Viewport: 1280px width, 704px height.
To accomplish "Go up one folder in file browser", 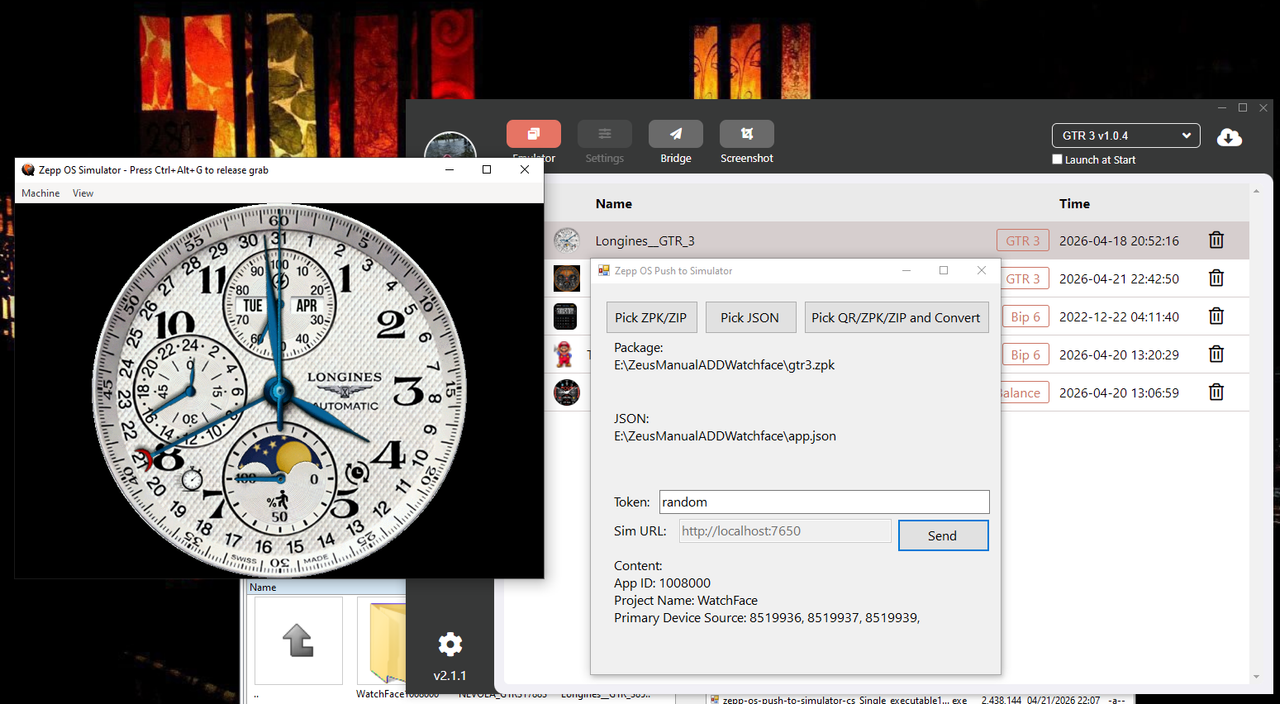I will [x=299, y=640].
